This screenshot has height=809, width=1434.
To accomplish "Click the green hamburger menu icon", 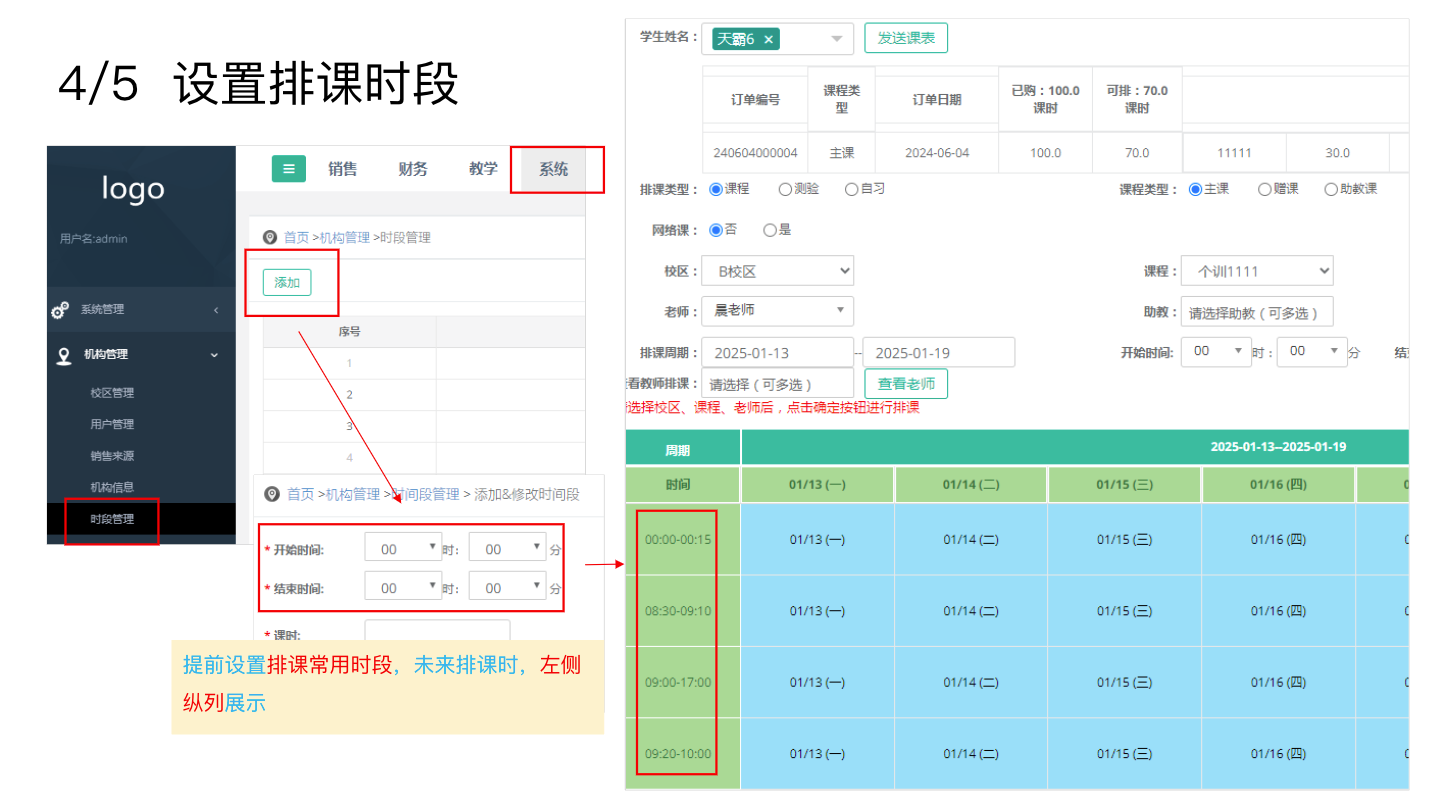I will coord(289,169).
